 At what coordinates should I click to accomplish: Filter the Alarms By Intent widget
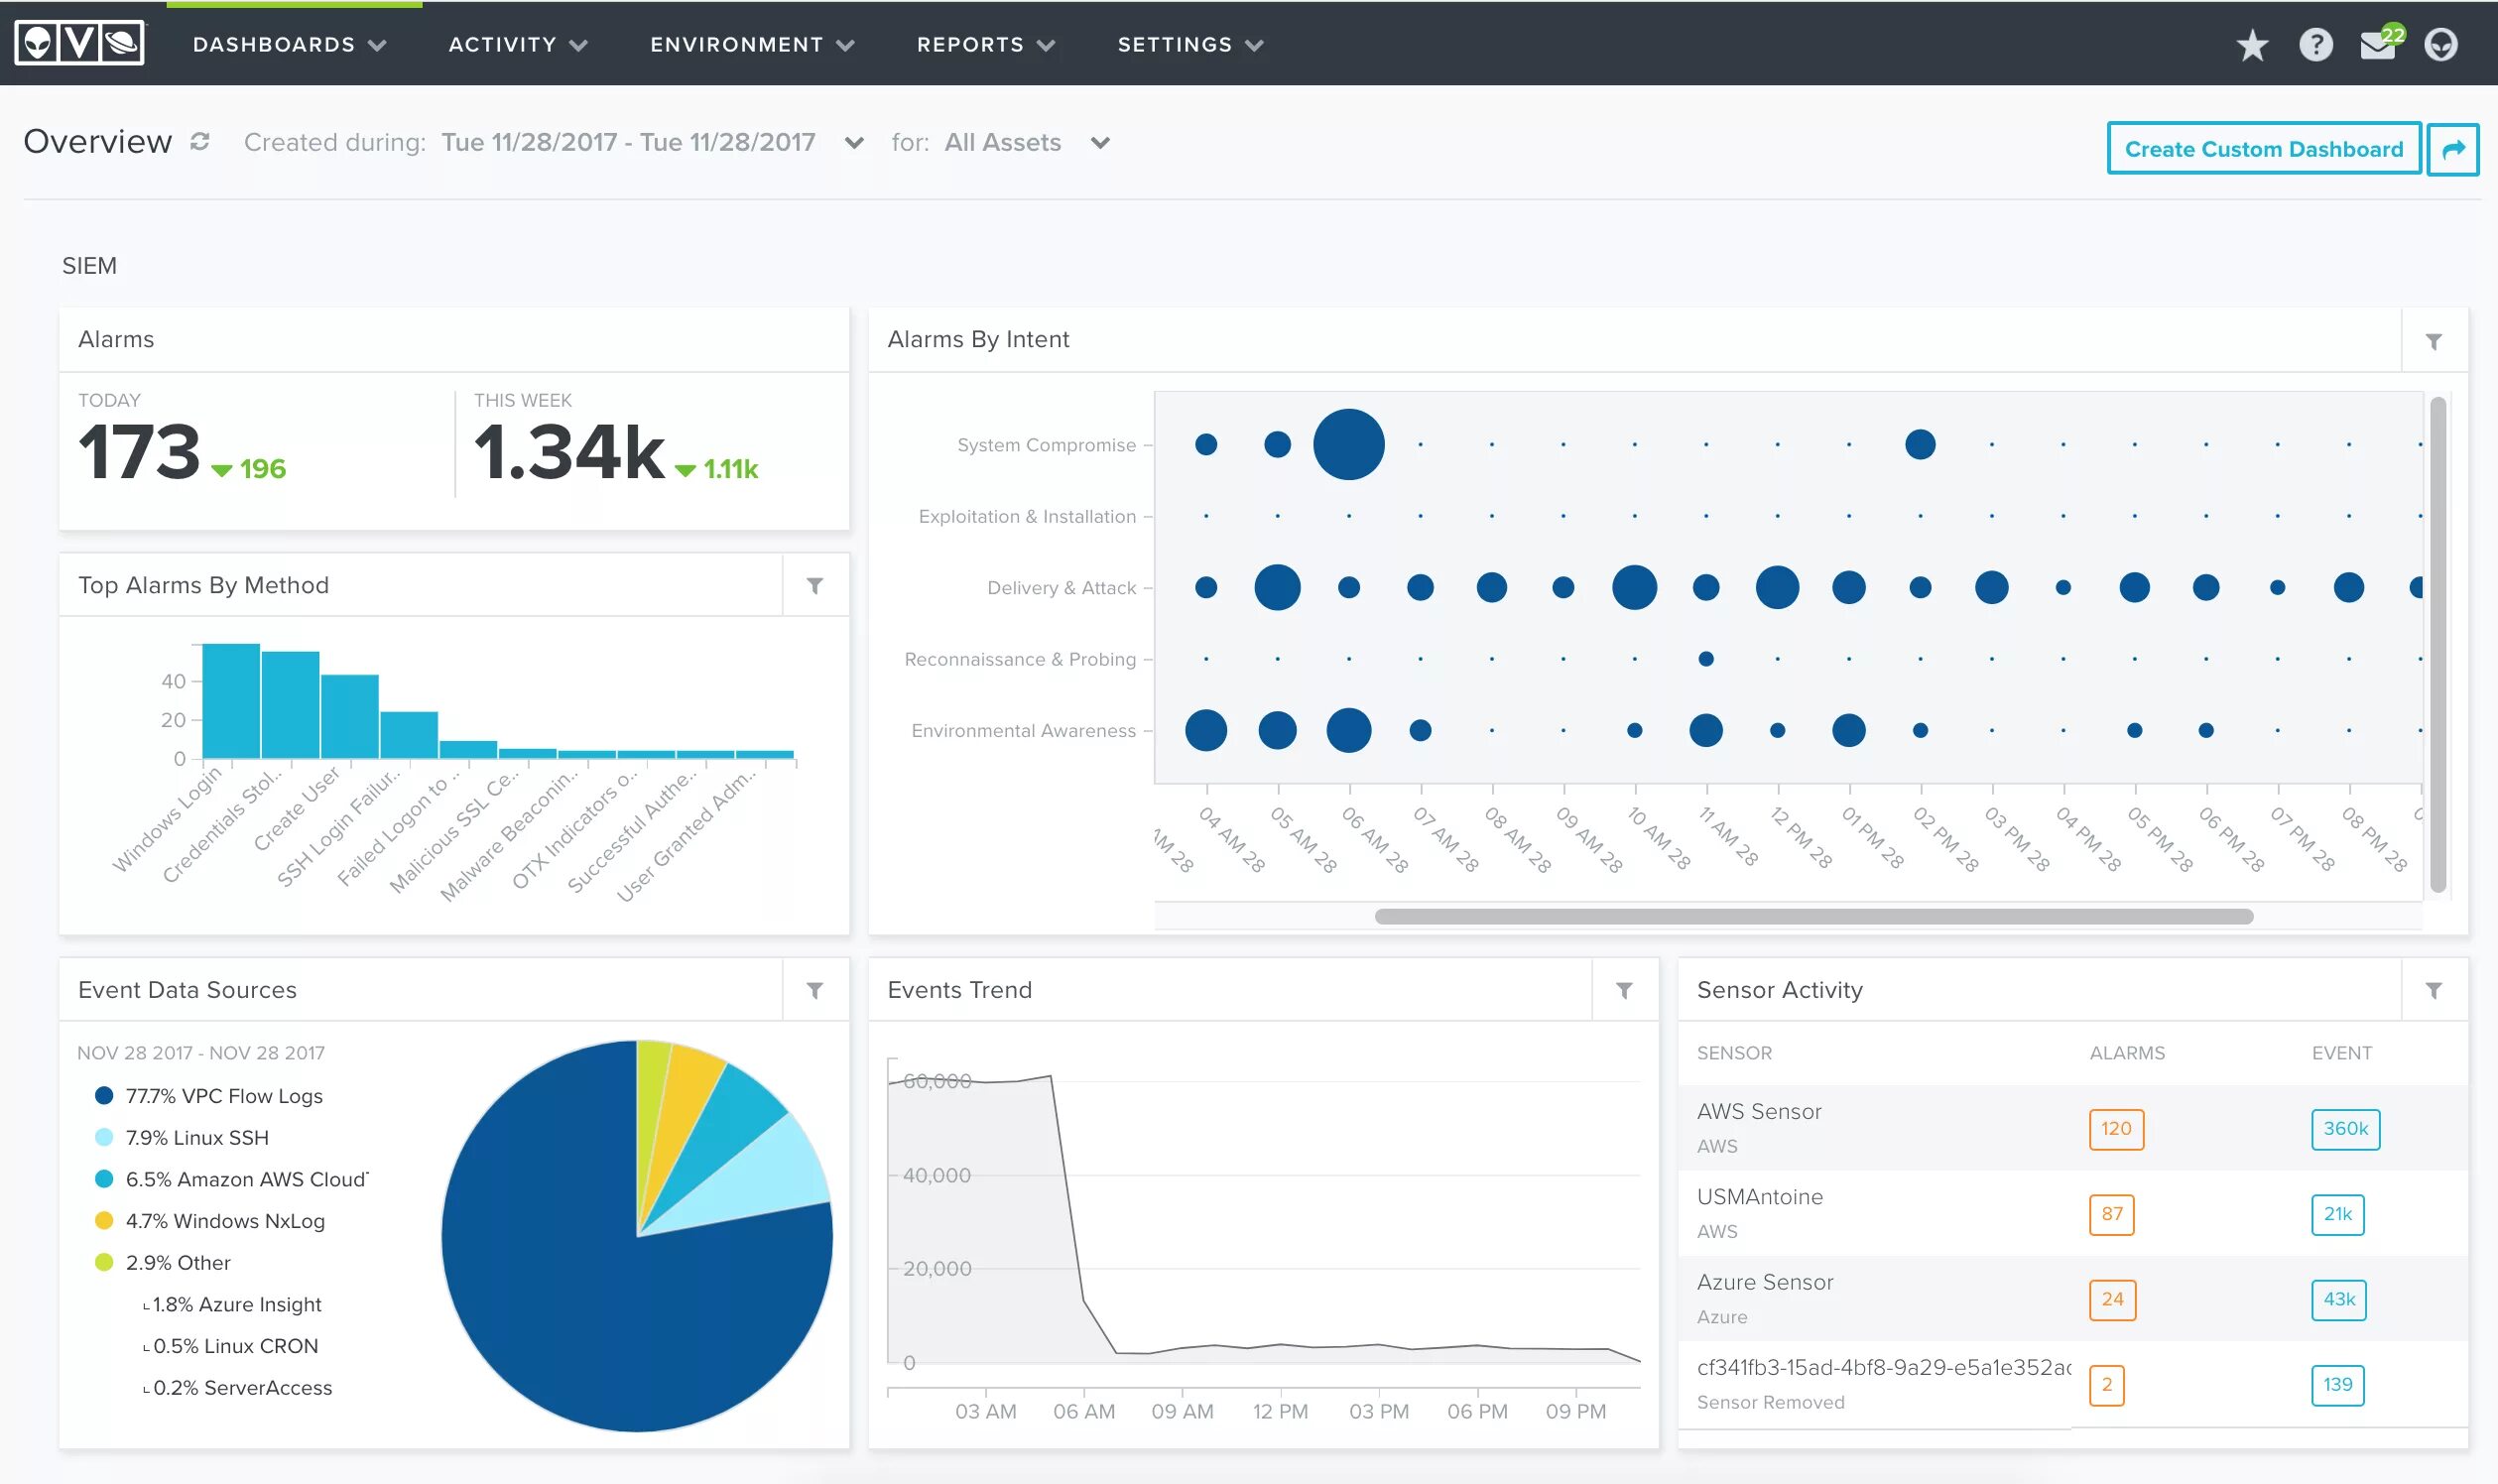click(2434, 341)
